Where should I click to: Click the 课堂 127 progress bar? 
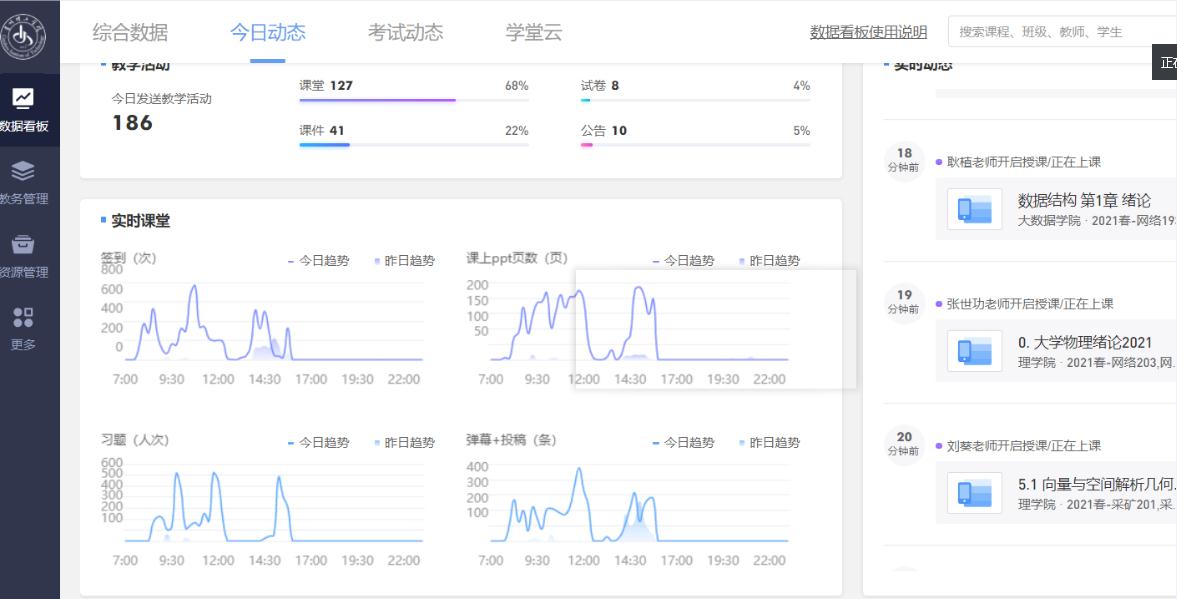tap(413, 100)
